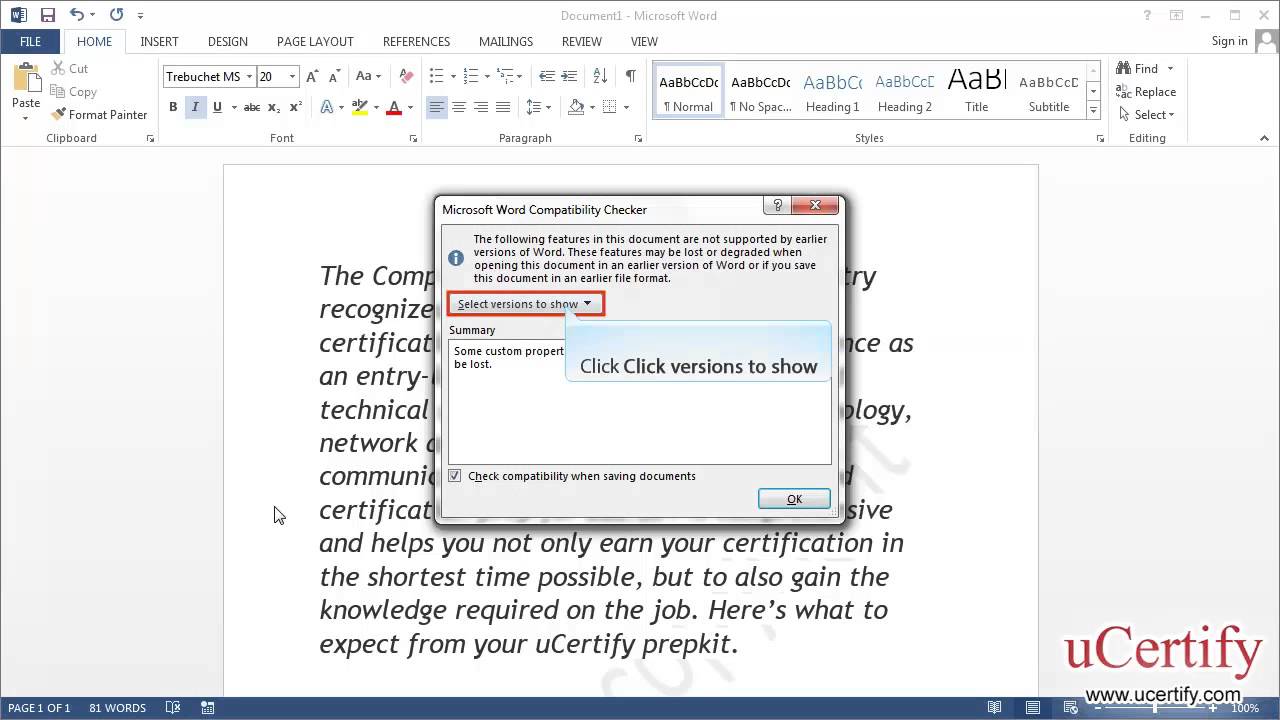Apply the Subtitle style
Viewport: 1280px width, 720px height.
(x=1049, y=92)
